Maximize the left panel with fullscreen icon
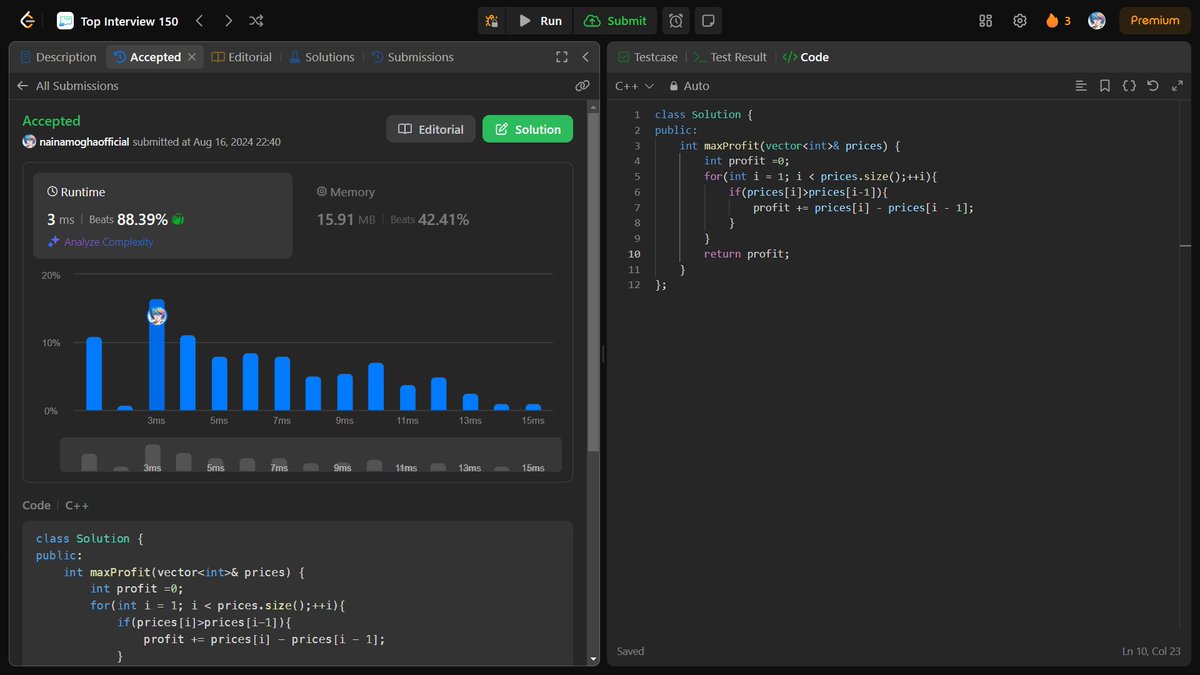The image size is (1200, 675). (x=562, y=57)
